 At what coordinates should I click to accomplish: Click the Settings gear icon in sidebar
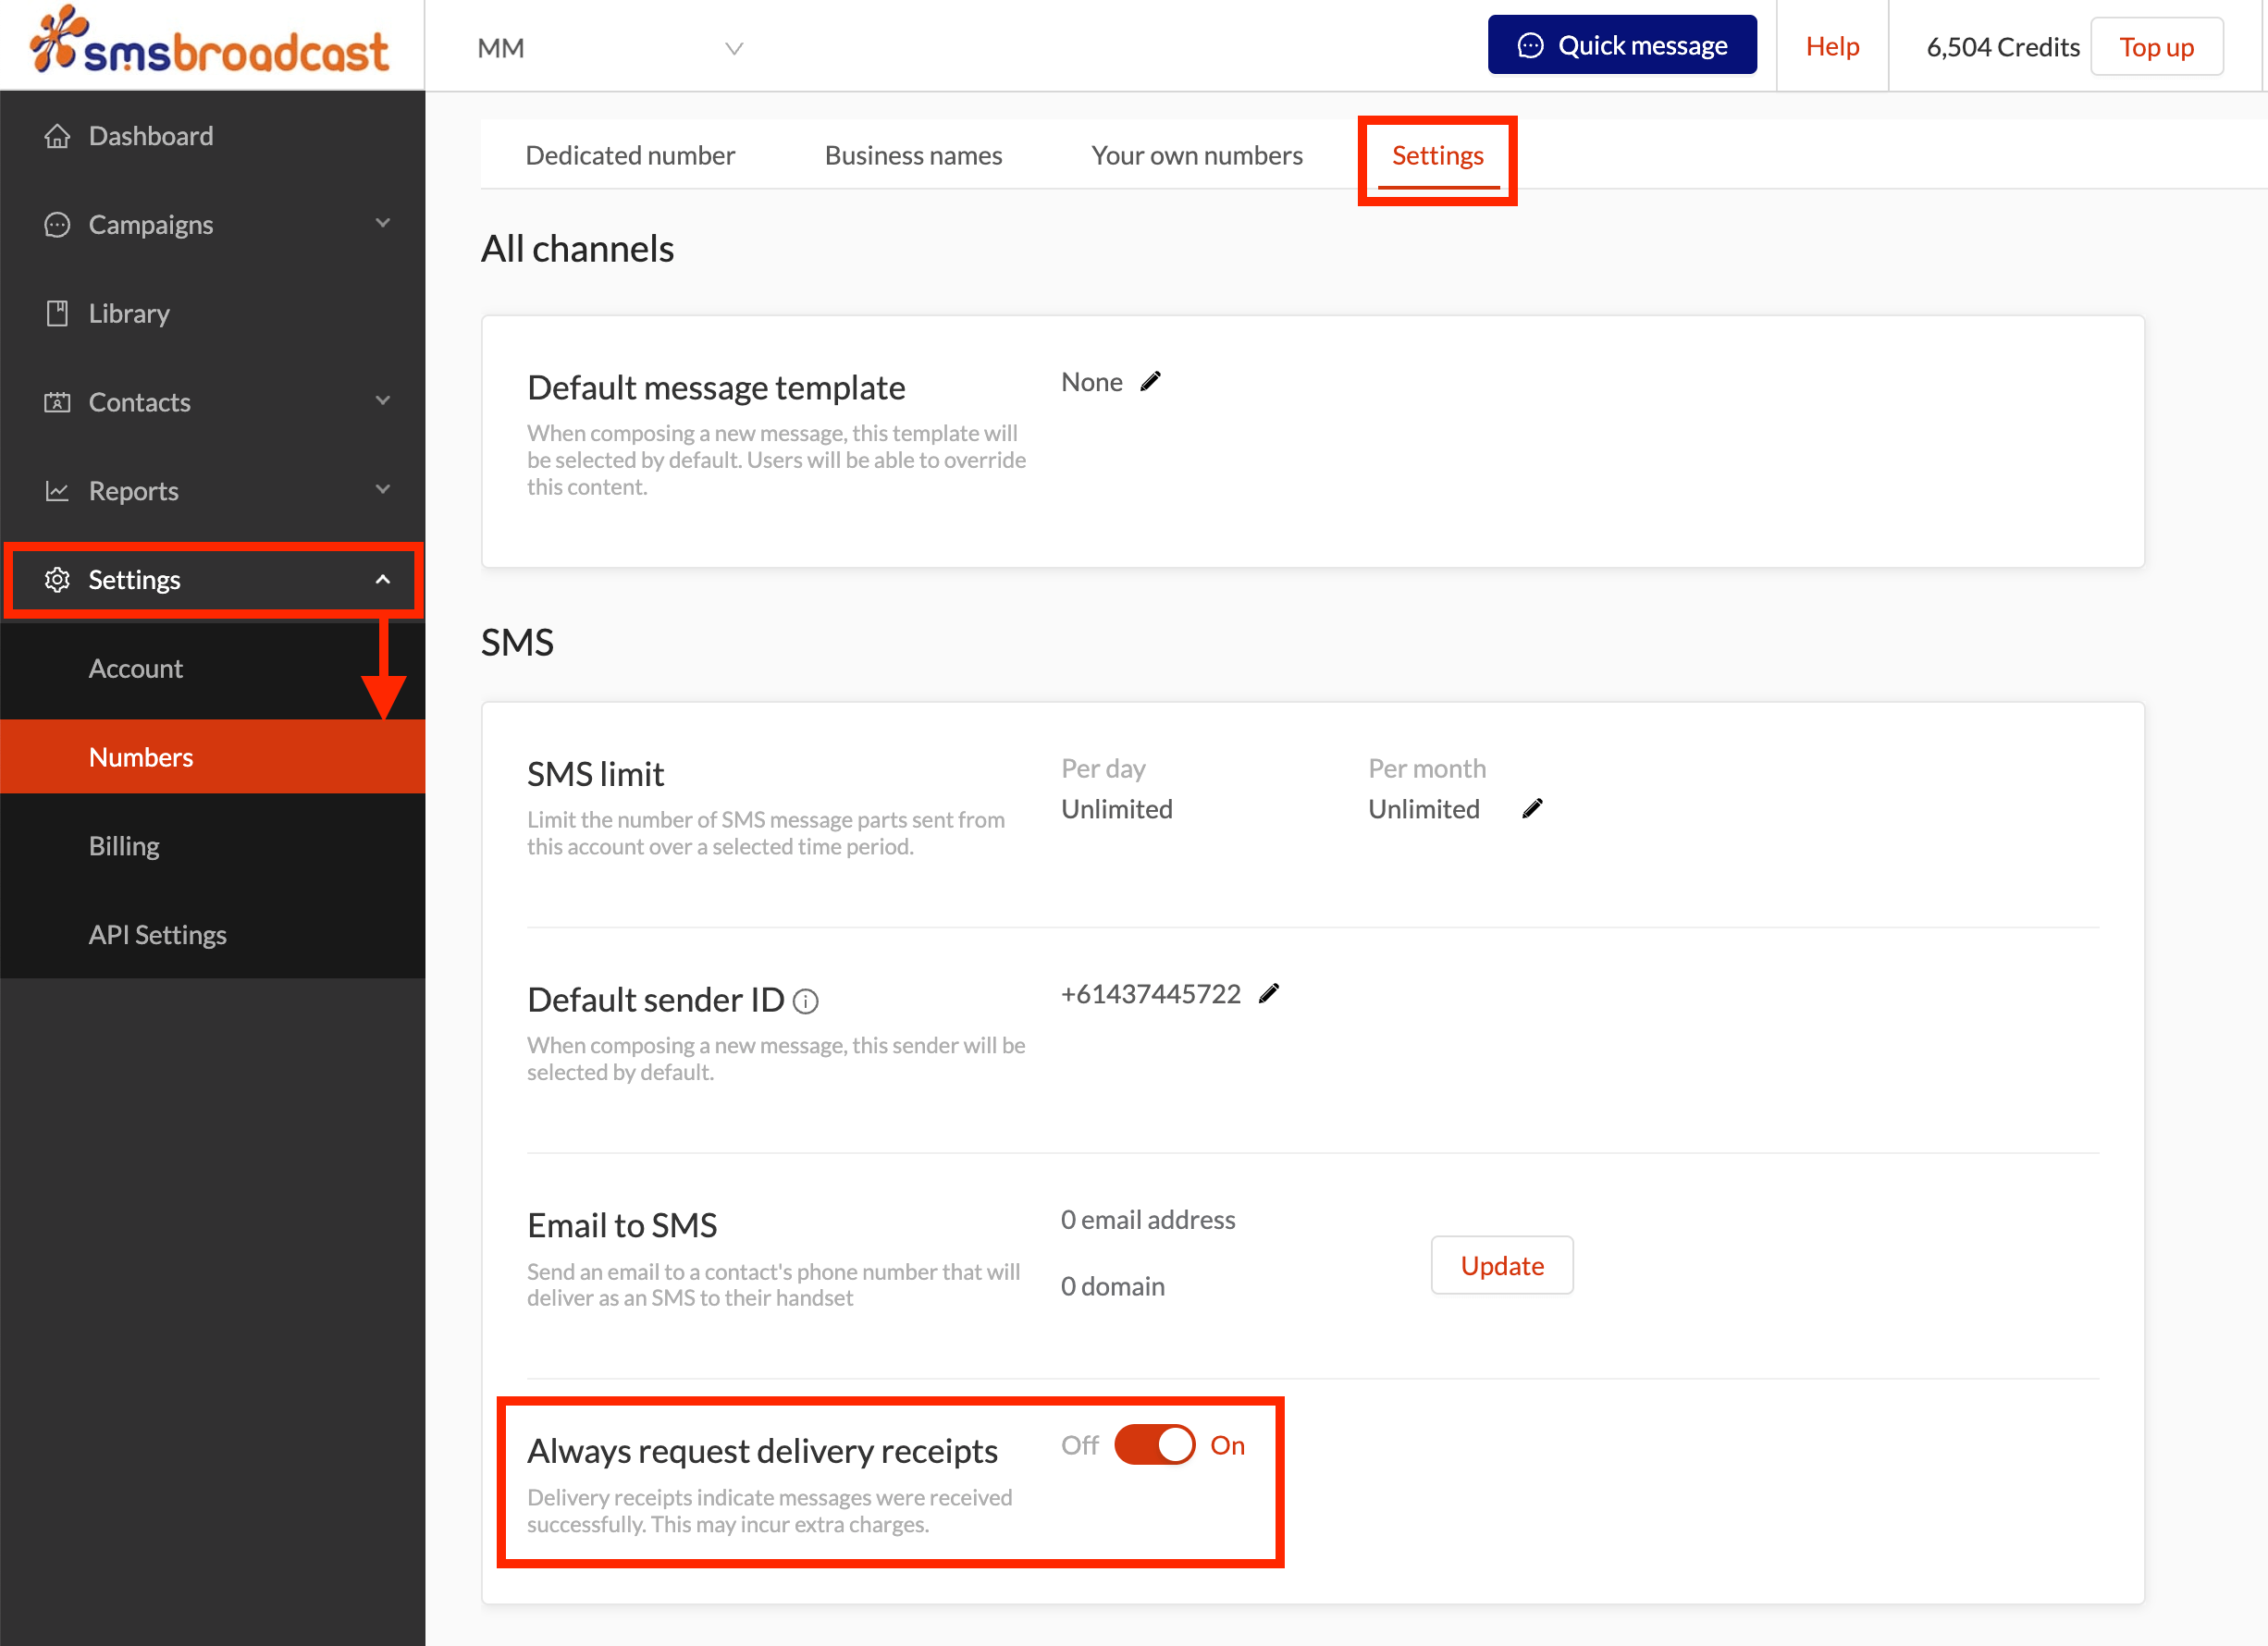point(57,580)
